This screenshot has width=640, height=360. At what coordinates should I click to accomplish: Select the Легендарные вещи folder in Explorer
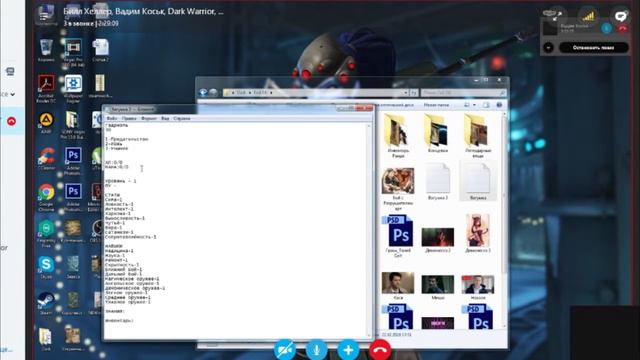(x=478, y=136)
